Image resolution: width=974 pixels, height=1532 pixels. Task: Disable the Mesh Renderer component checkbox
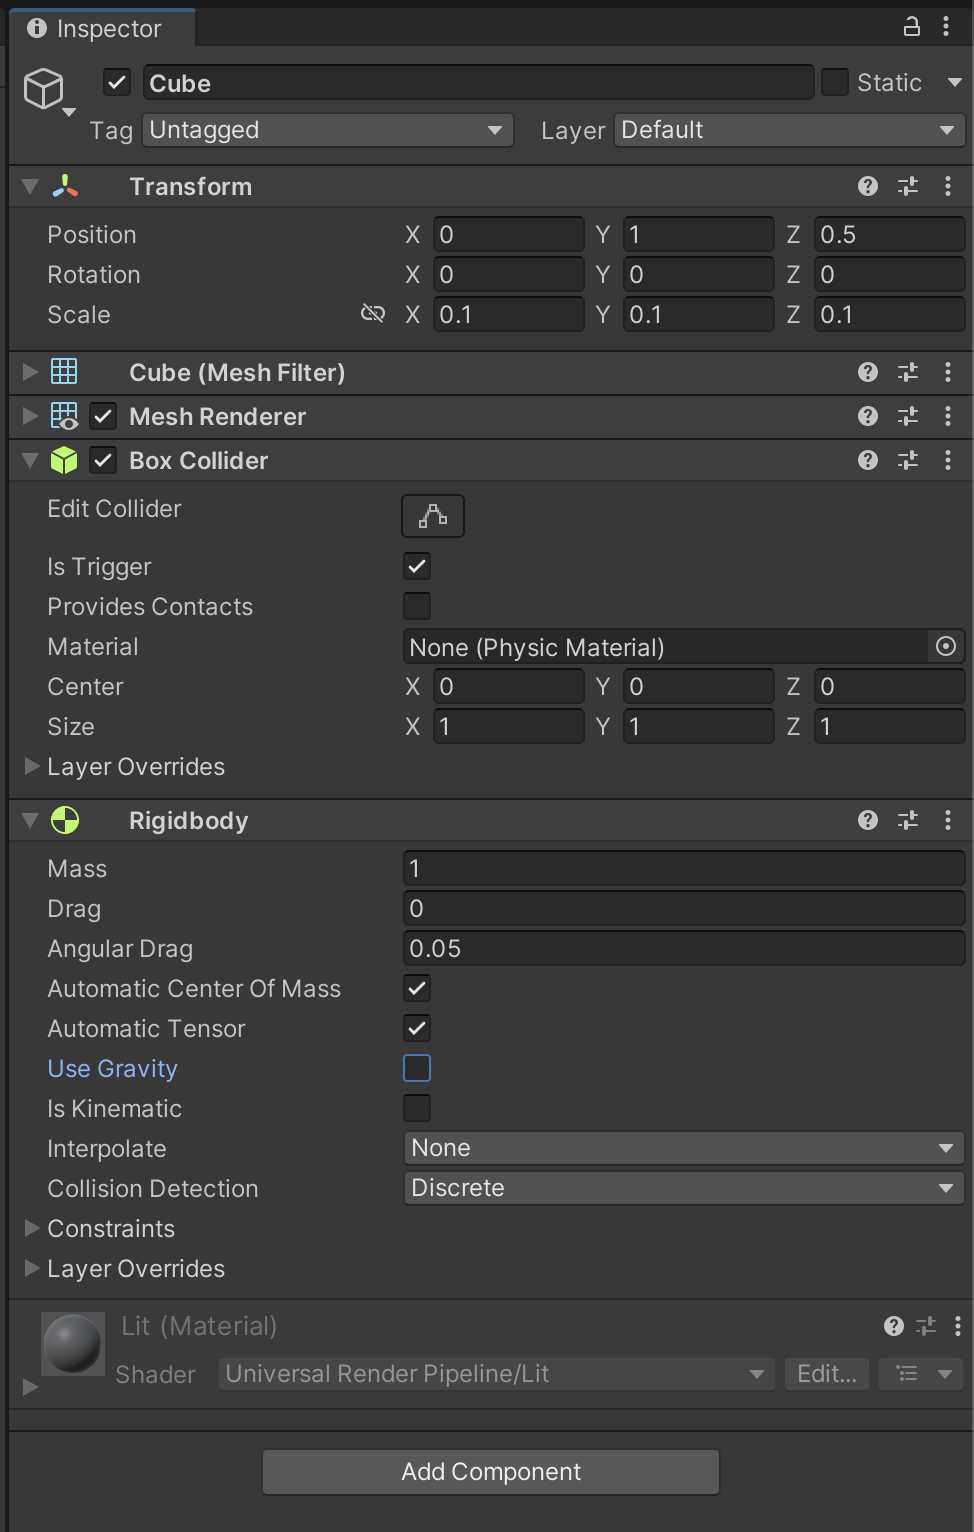tap(103, 416)
